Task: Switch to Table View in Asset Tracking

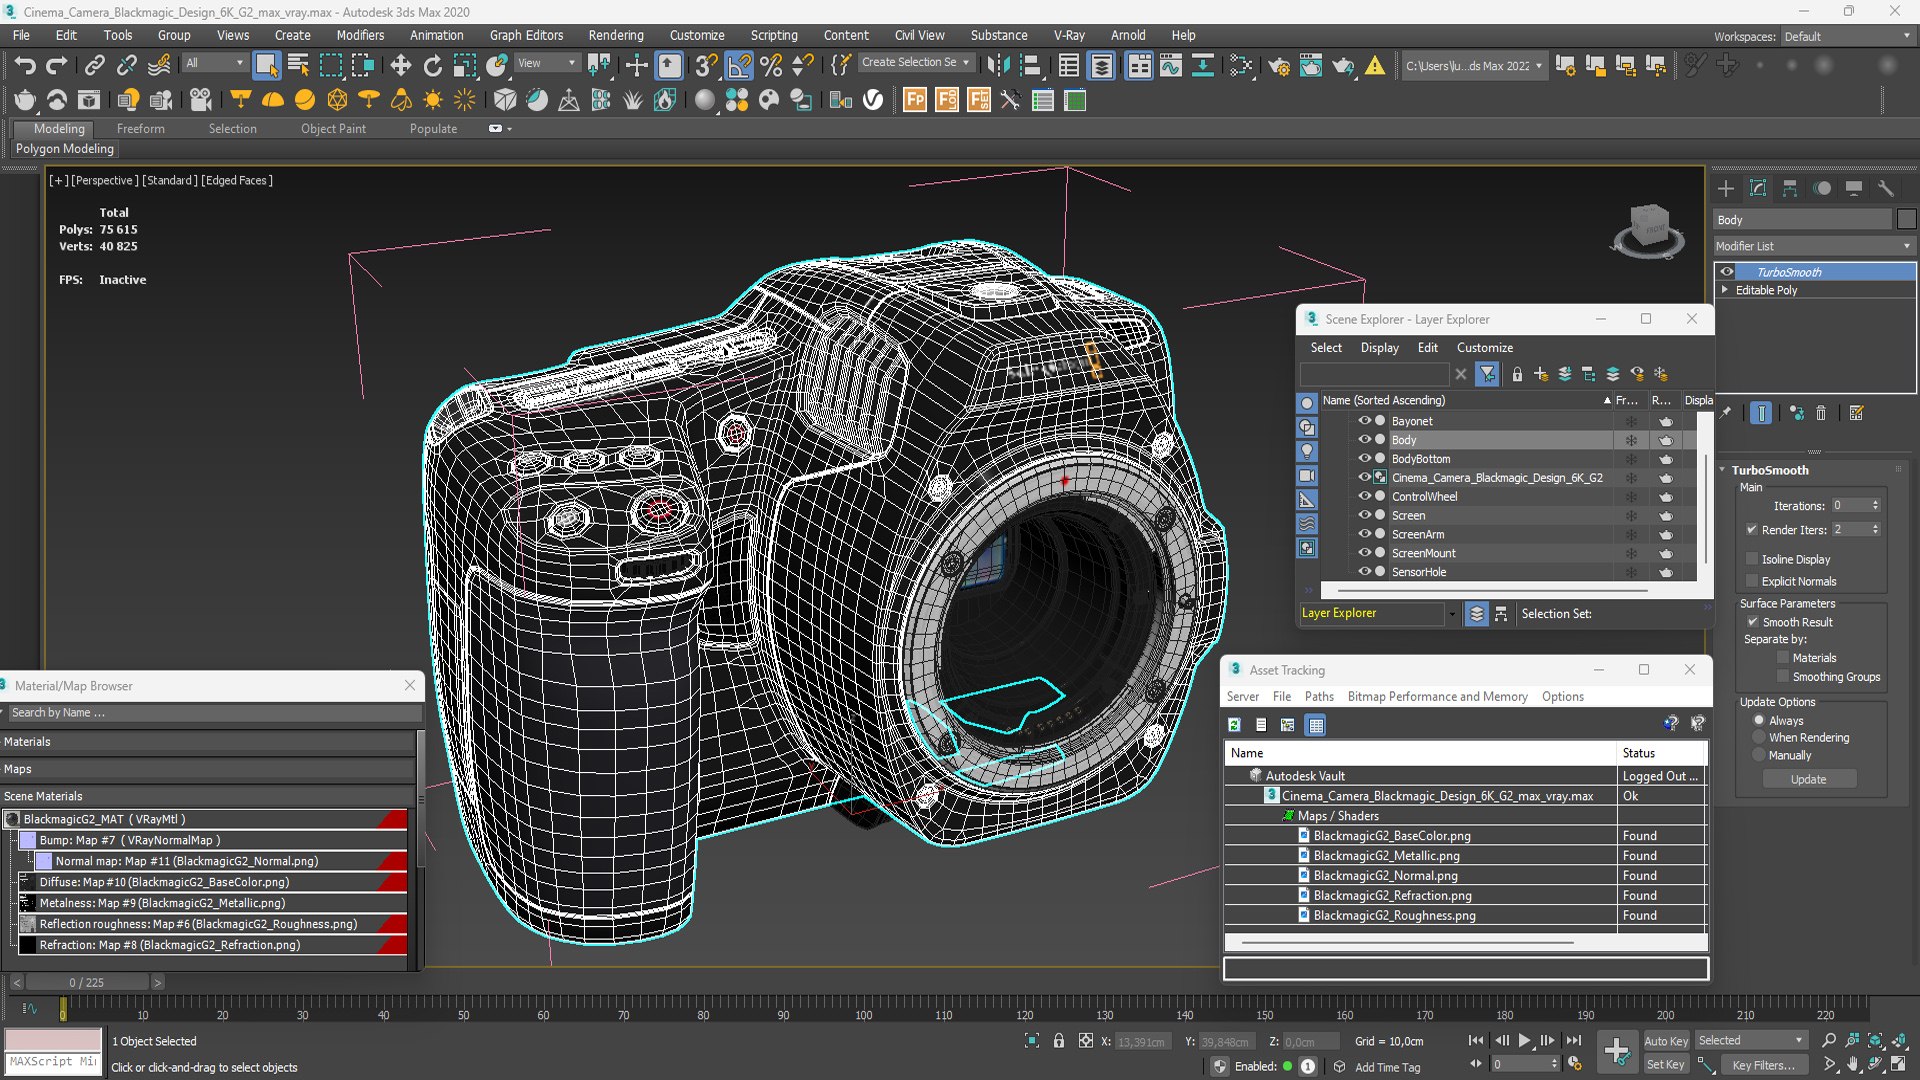Action: [x=1316, y=725]
